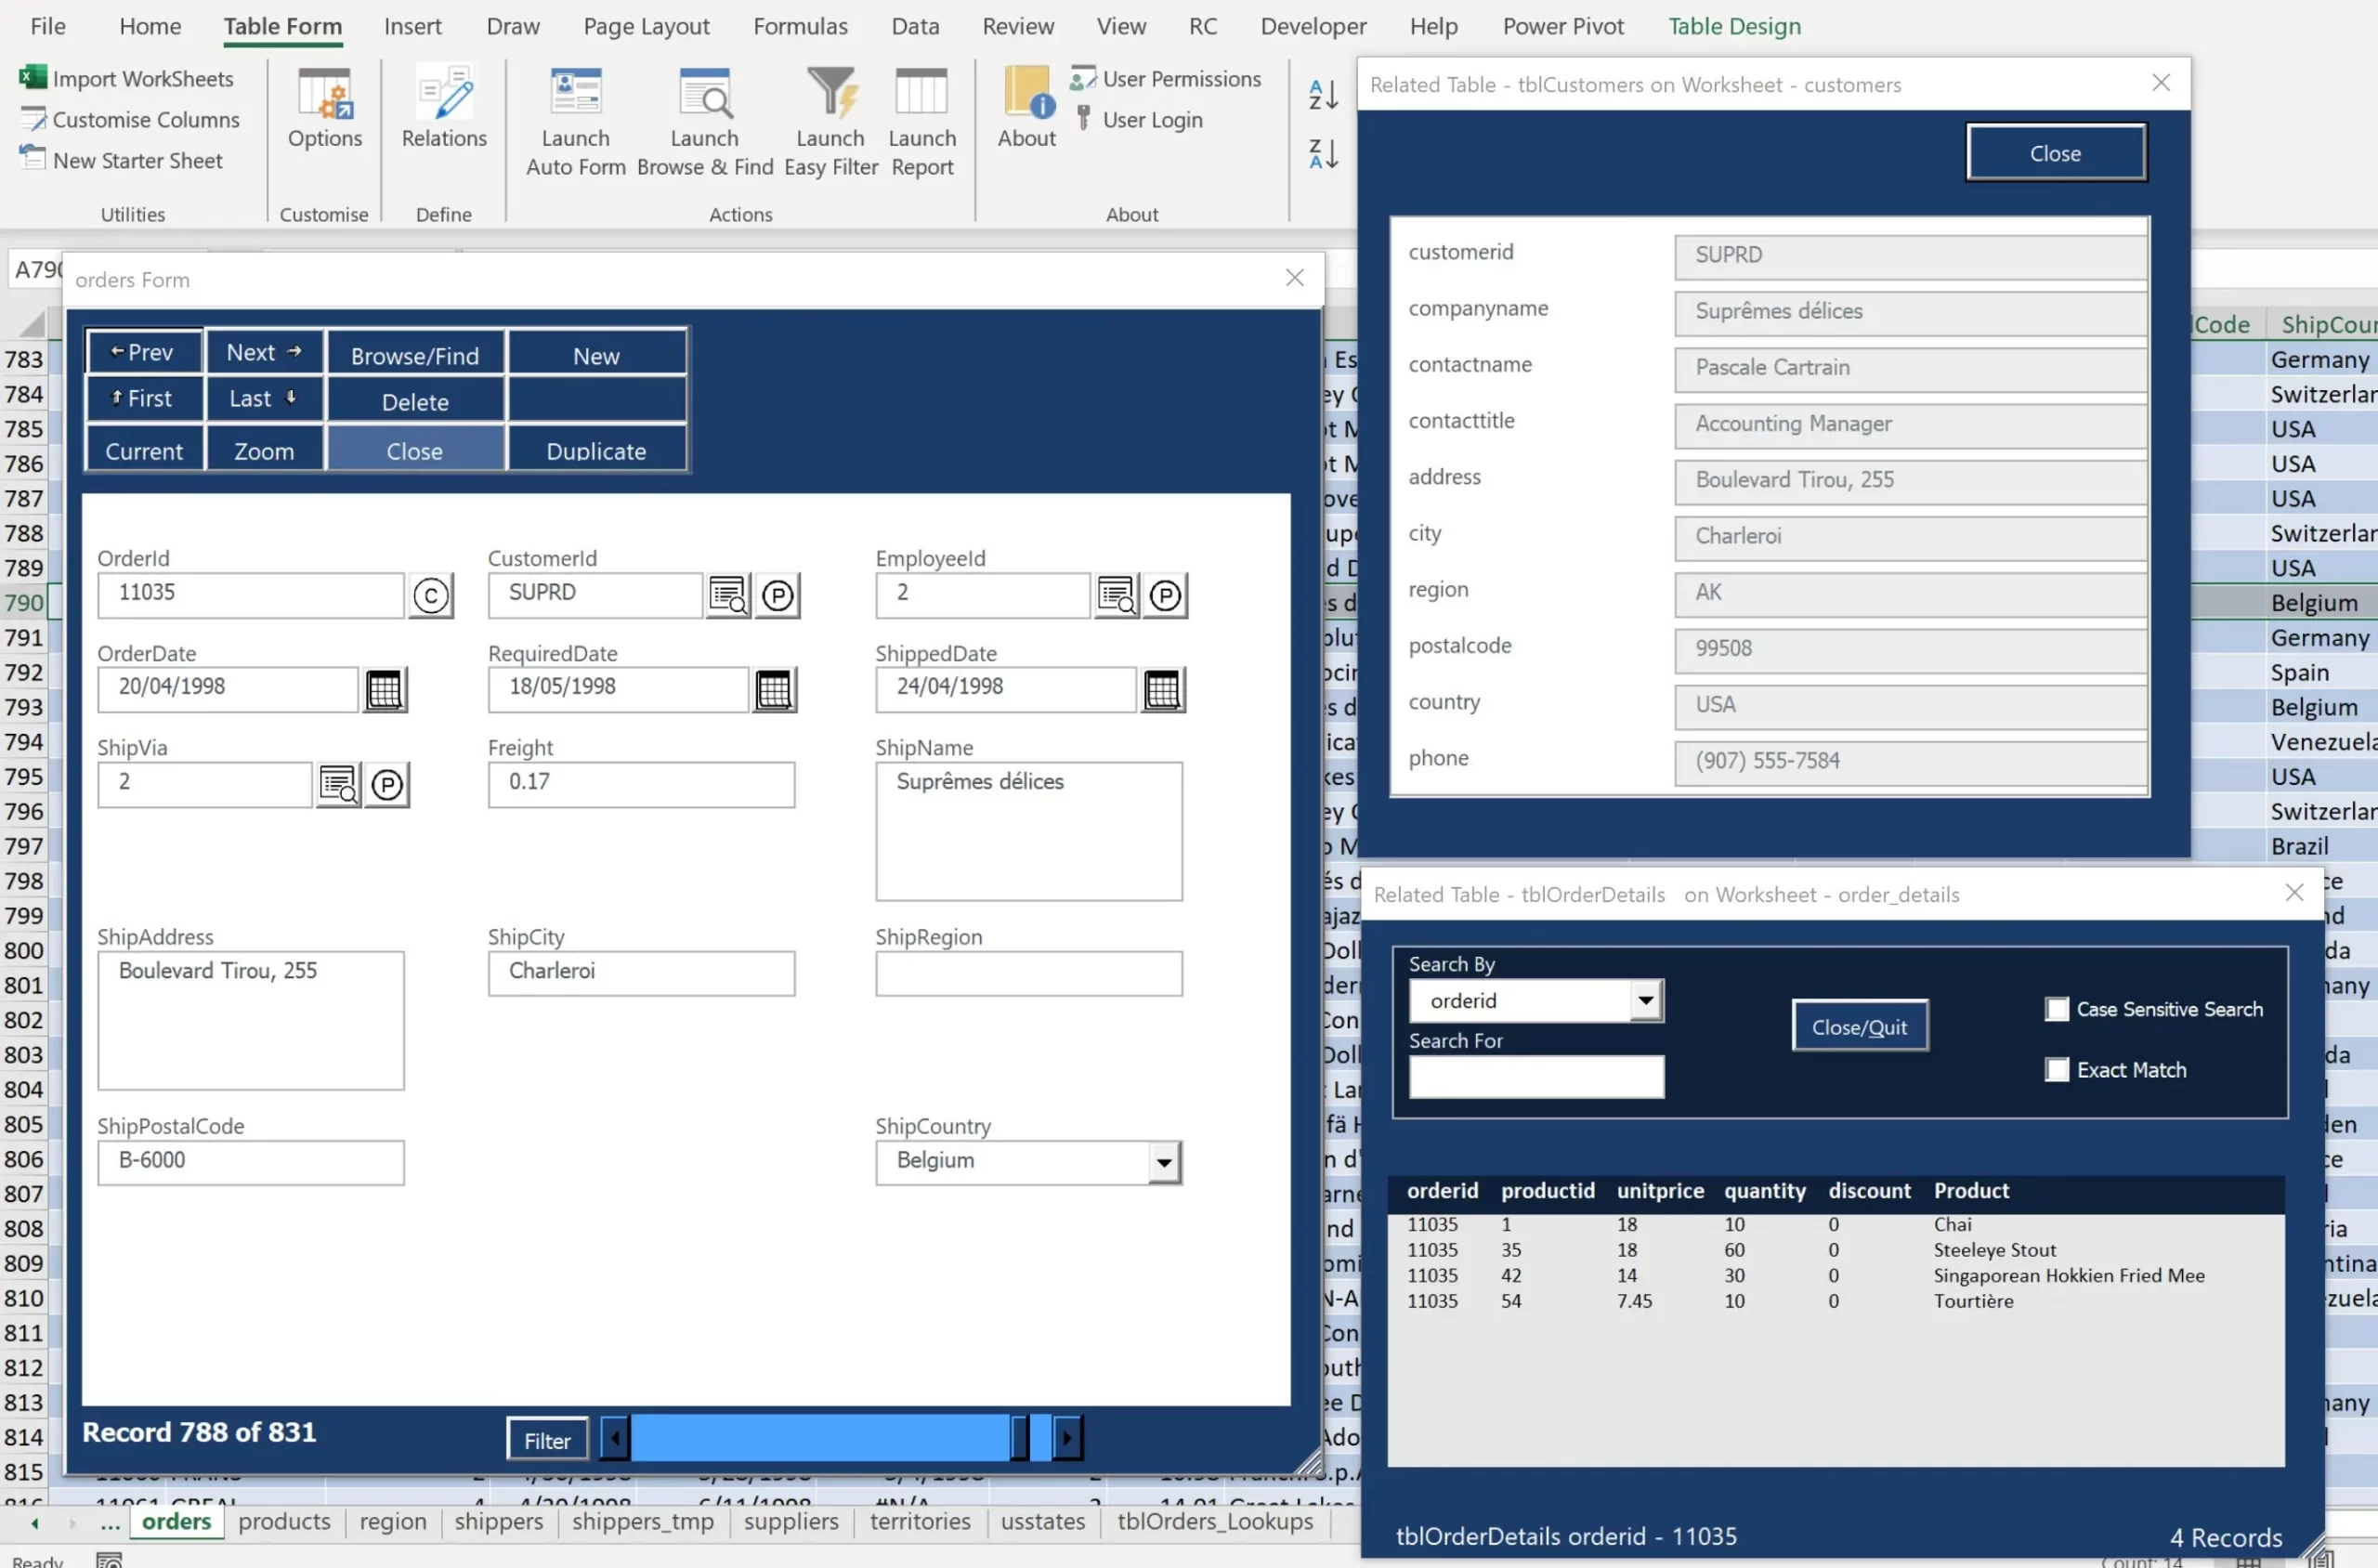Expand the ShipCountry dropdown

coord(1163,1162)
